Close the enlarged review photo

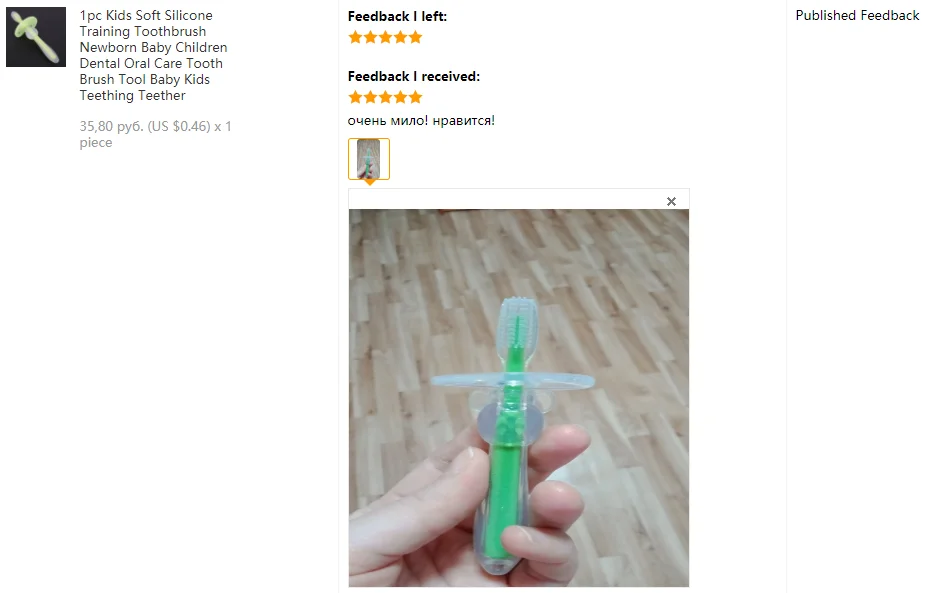[671, 201]
